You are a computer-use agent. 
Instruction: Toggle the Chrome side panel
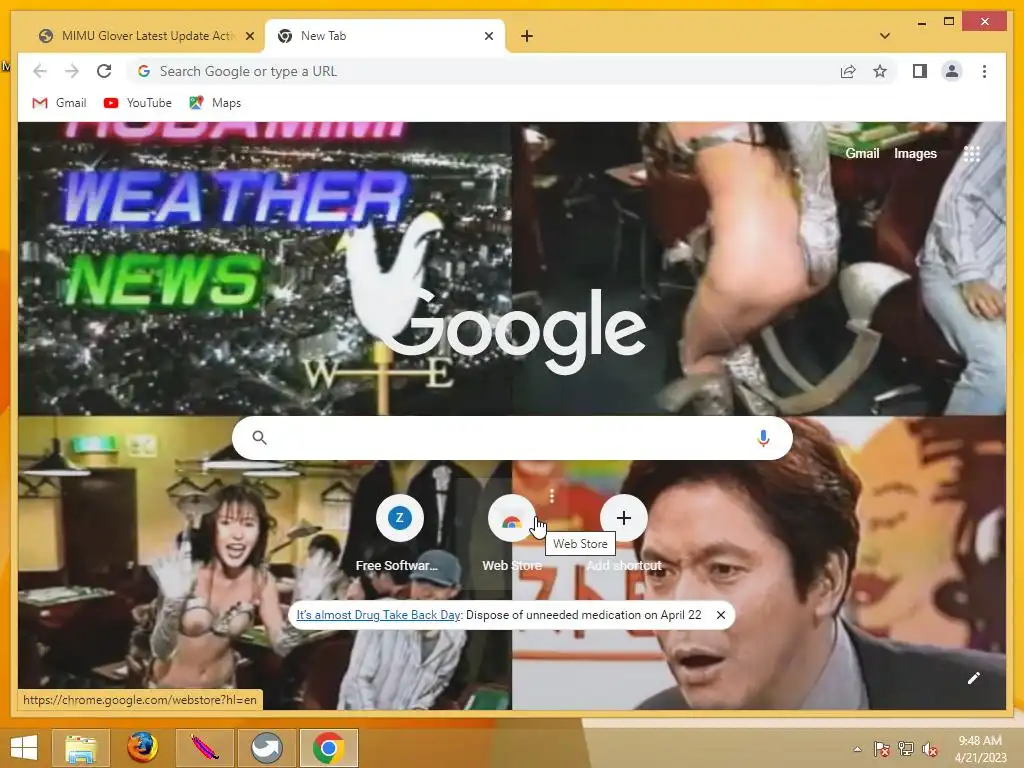point(920,71)
